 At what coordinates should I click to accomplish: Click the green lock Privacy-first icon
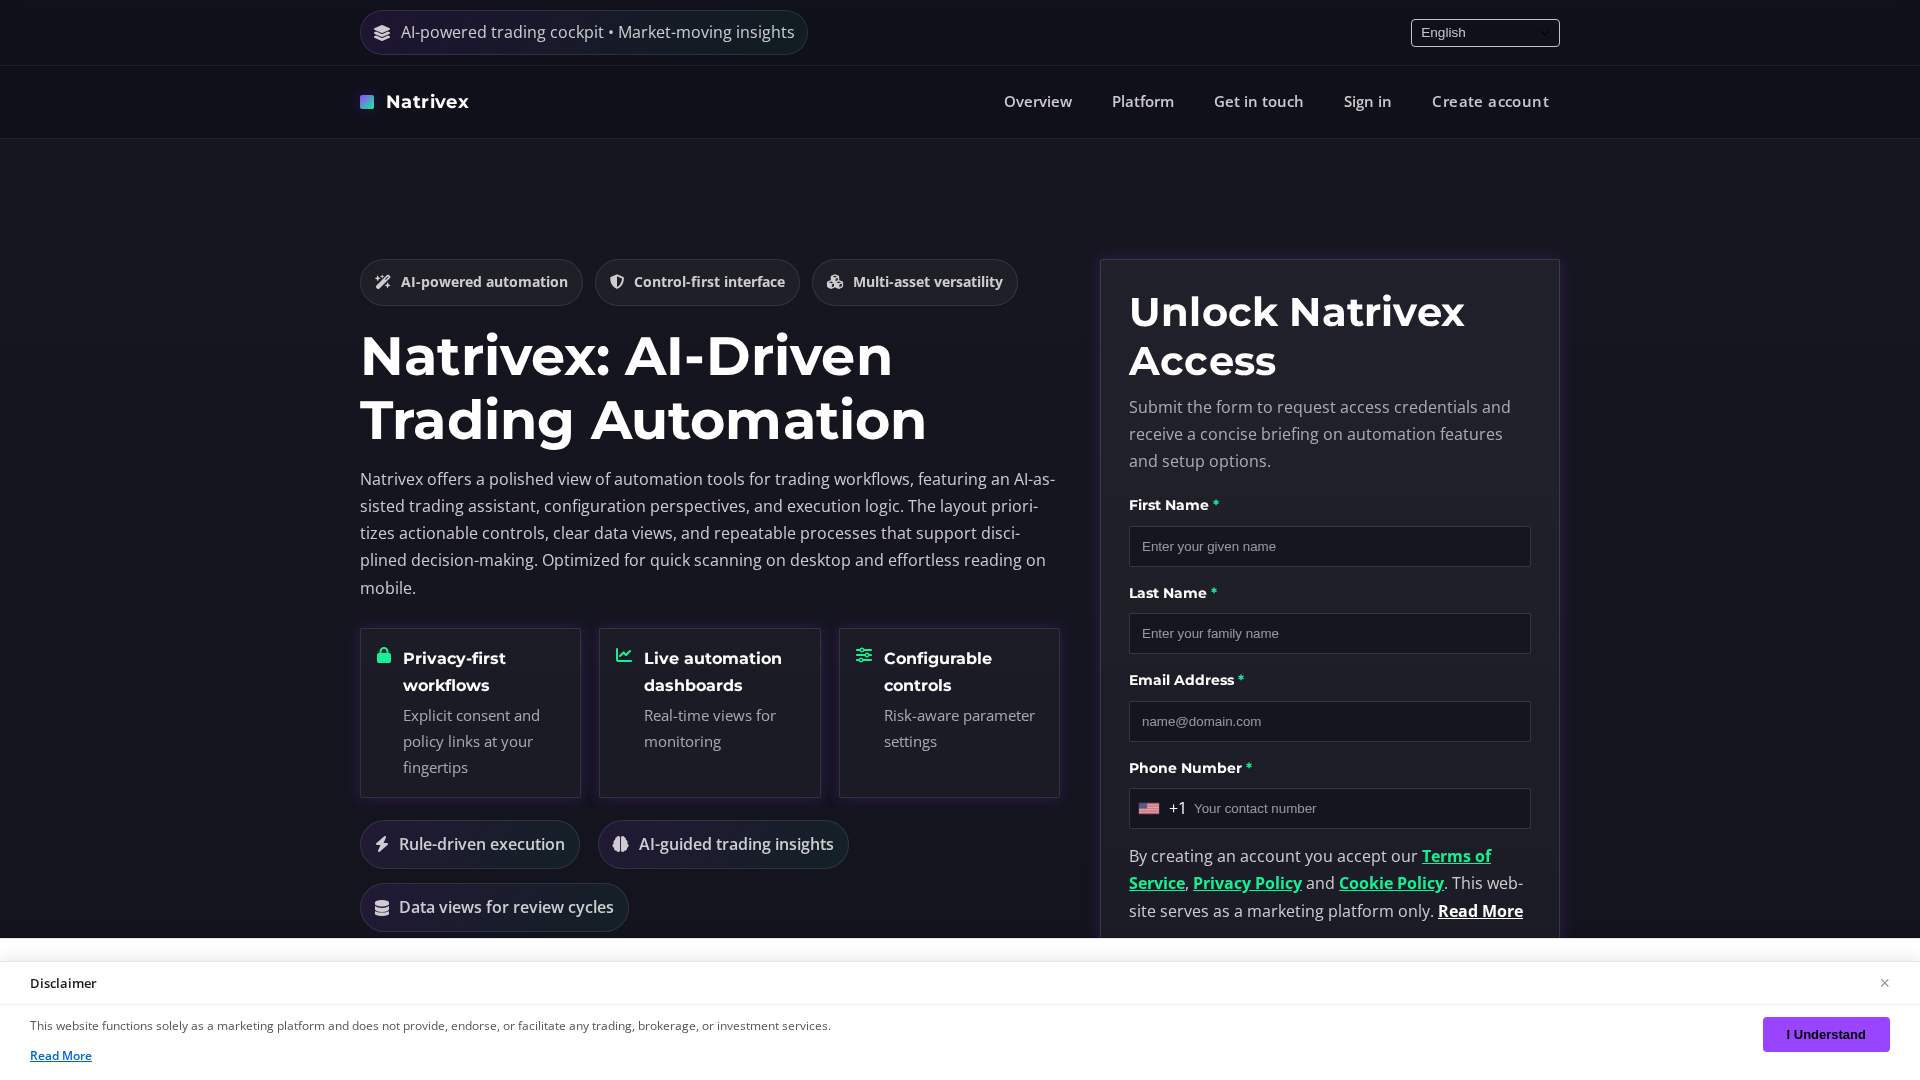(384, 655)
